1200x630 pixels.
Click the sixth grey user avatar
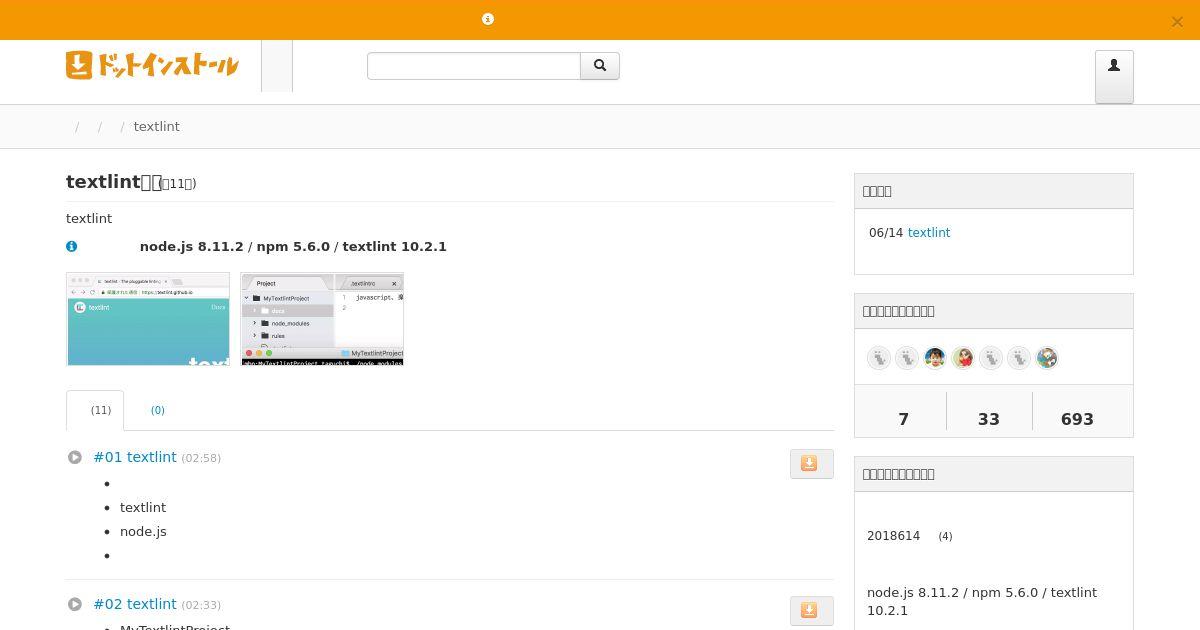pos(1019,358)
